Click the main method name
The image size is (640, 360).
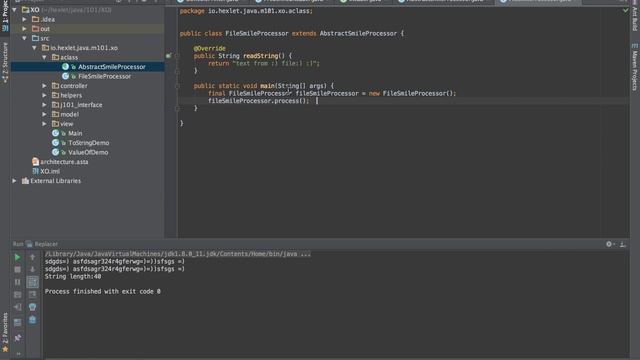267,86
